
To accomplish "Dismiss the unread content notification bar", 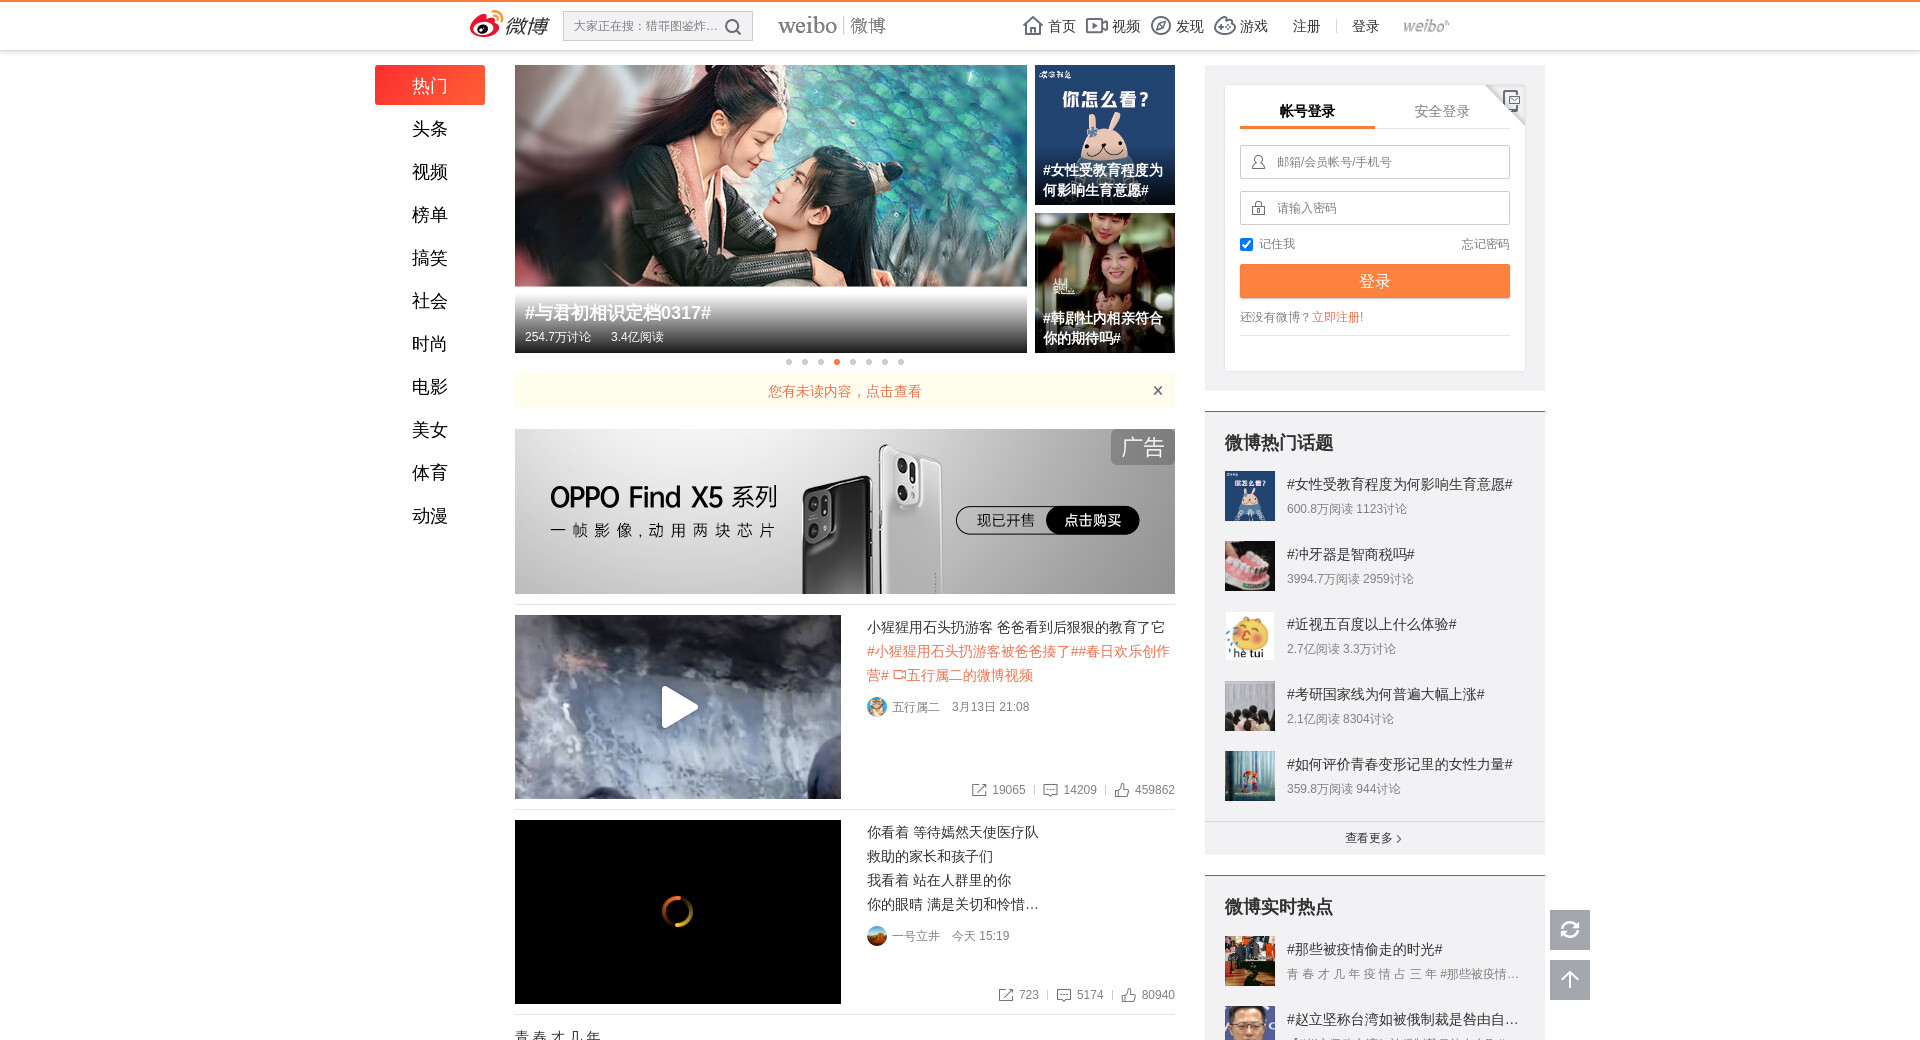I will 1157,391.
